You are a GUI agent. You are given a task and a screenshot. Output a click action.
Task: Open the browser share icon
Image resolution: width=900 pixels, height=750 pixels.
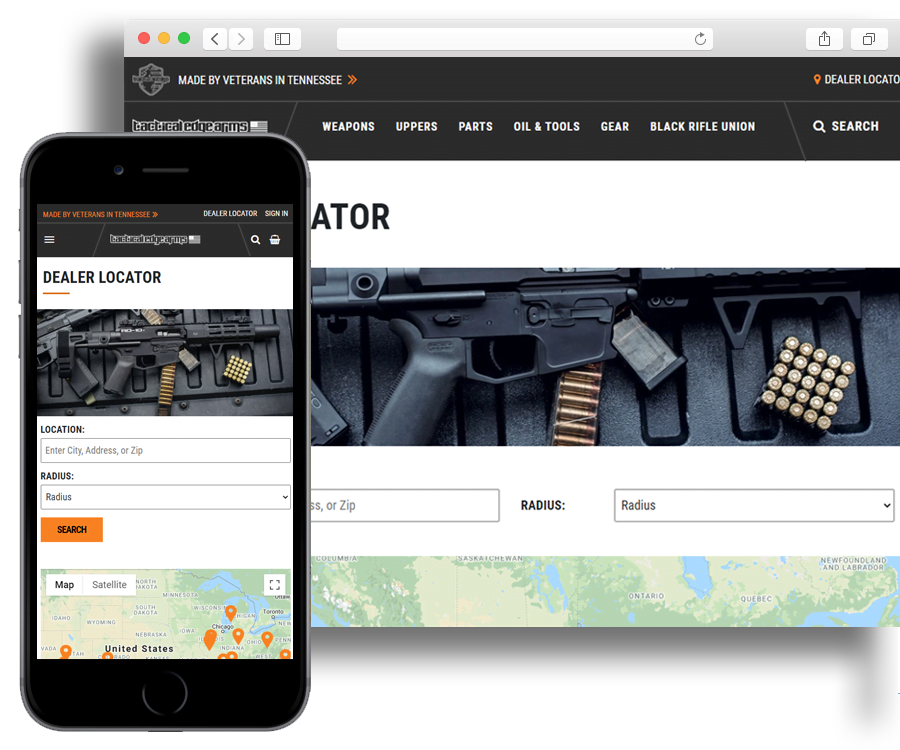(824, 39)
